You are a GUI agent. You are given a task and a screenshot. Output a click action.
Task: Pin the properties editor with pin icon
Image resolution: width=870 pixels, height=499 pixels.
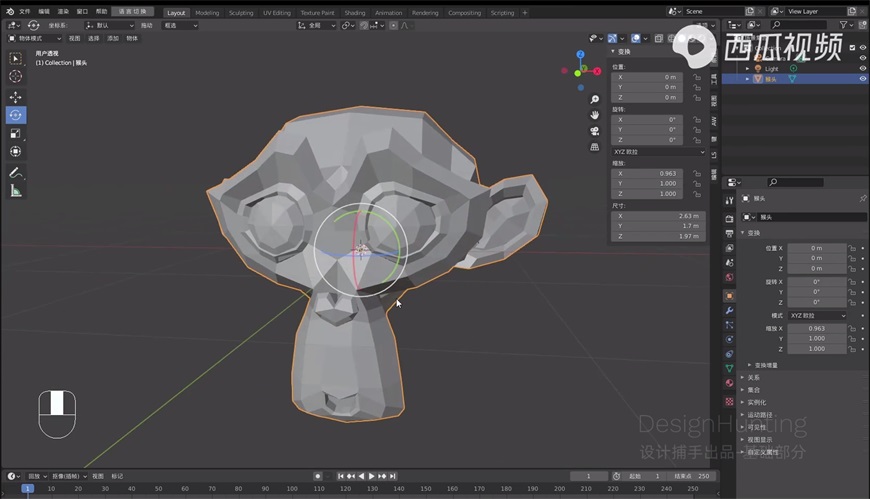(x=863, y=198)
